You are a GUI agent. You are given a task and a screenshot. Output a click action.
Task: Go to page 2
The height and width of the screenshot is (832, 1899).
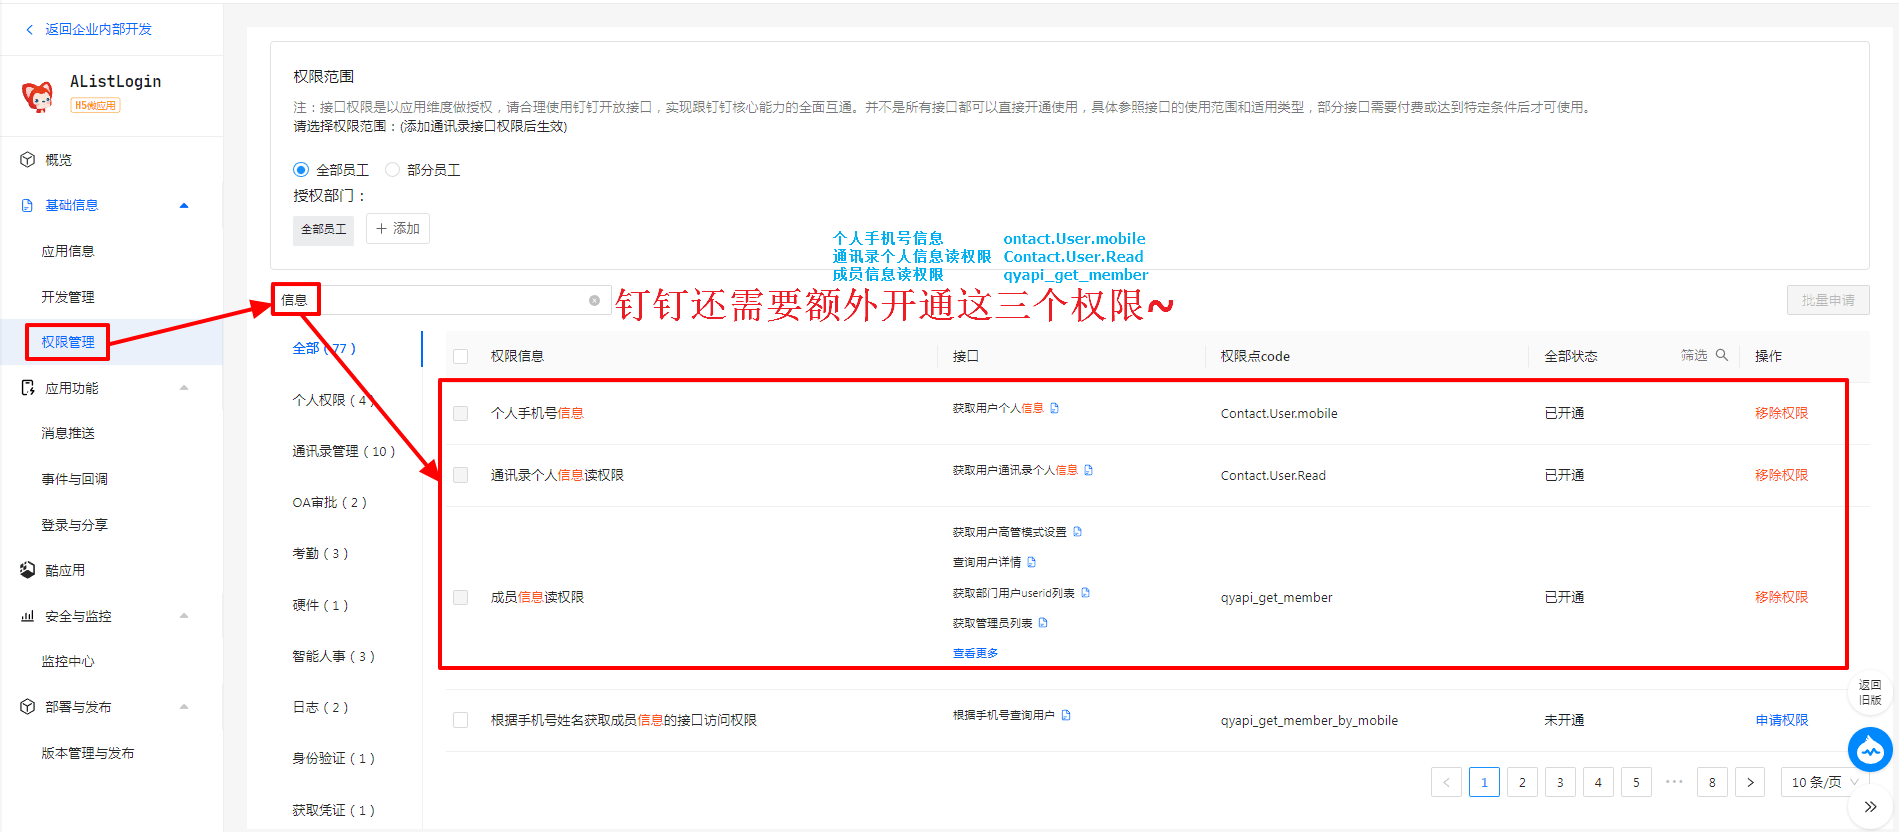(1522, 782)
